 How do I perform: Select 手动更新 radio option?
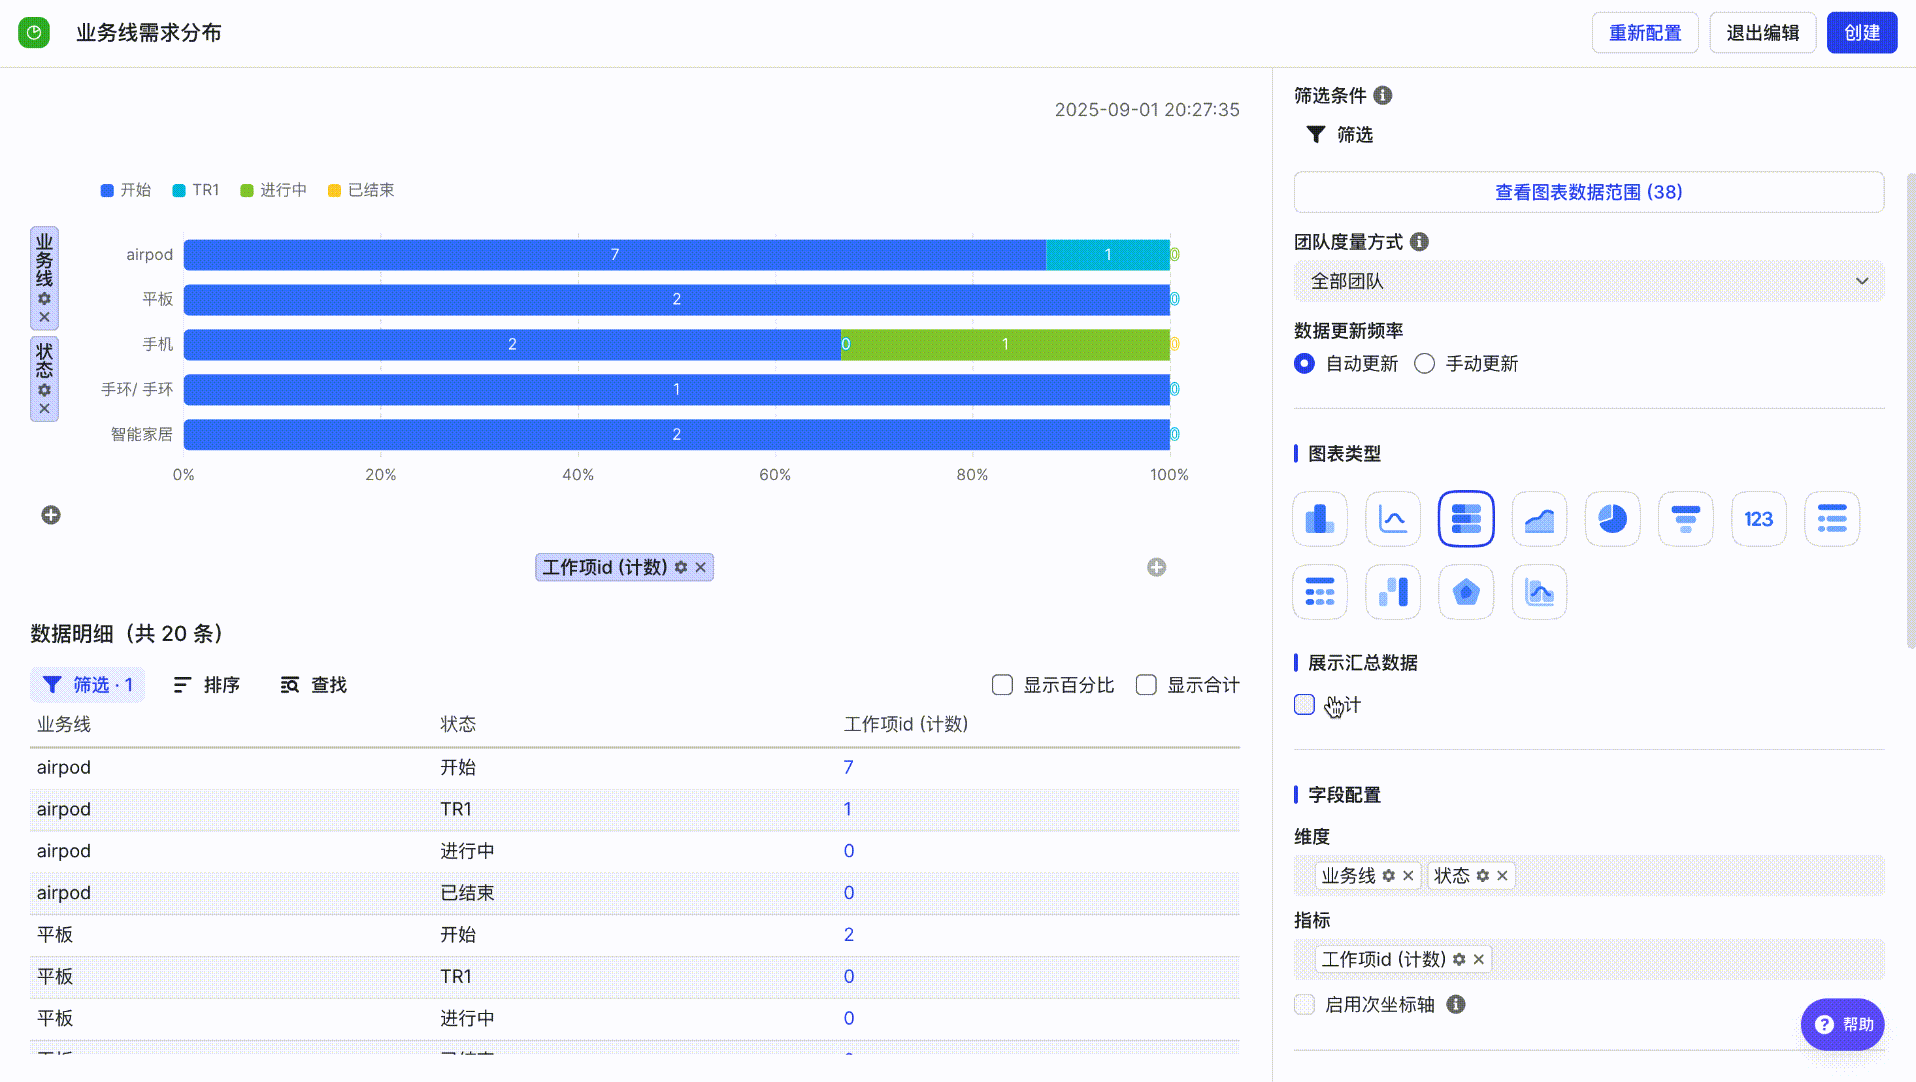click(x=1424, y=364)
